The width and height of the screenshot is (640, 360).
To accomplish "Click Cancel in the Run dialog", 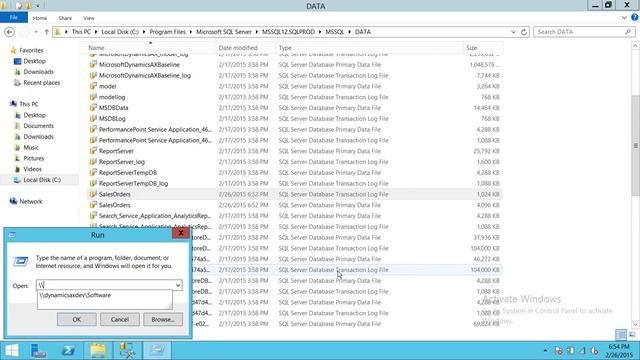I will [x=120, y=320].
